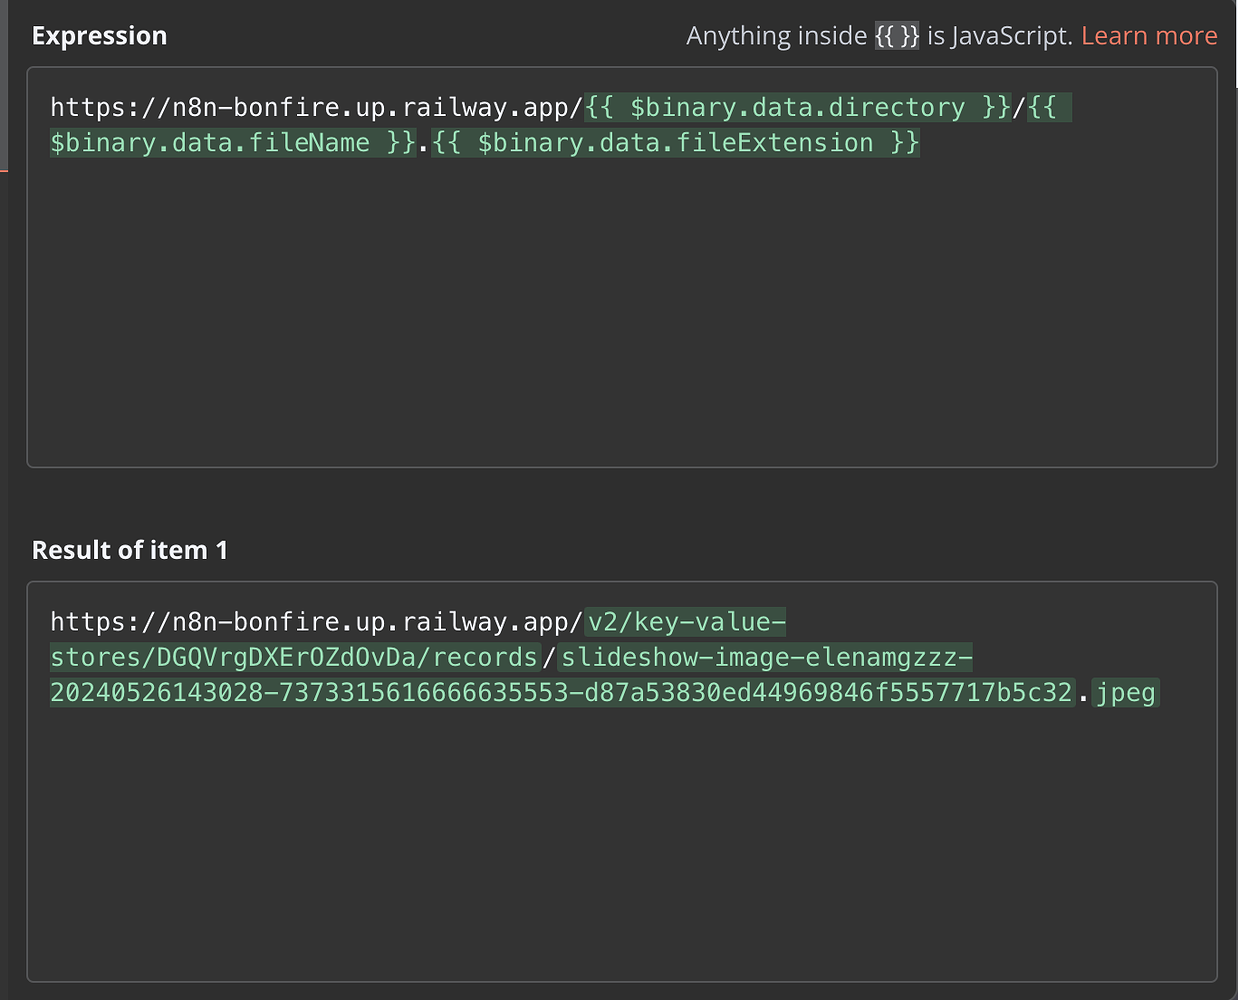The image size is (1238, 1000).
Task: Open the Learn more link
Action: point(1148,35)
